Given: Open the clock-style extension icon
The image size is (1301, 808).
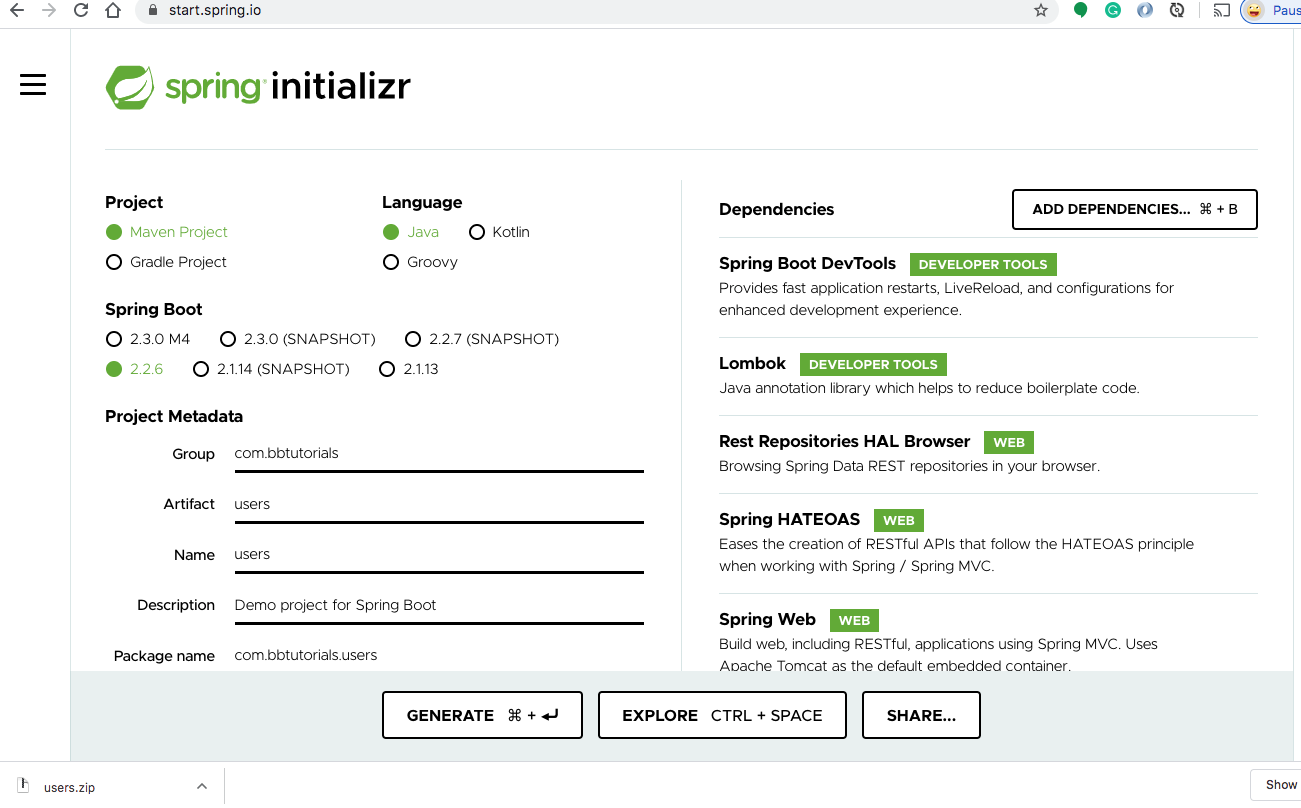Looking at the screenshot, I should click(1177, 11).
